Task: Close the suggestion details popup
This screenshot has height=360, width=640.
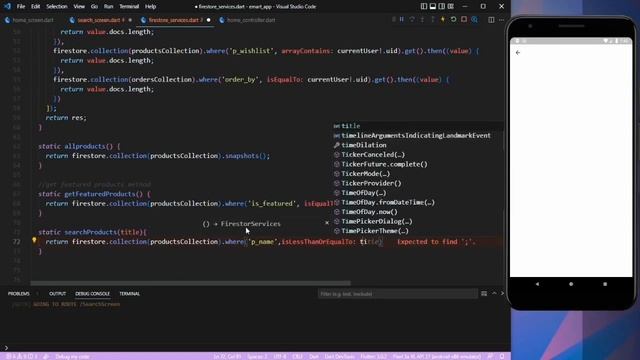Action: pyautogui.click(x=327, y=223)
